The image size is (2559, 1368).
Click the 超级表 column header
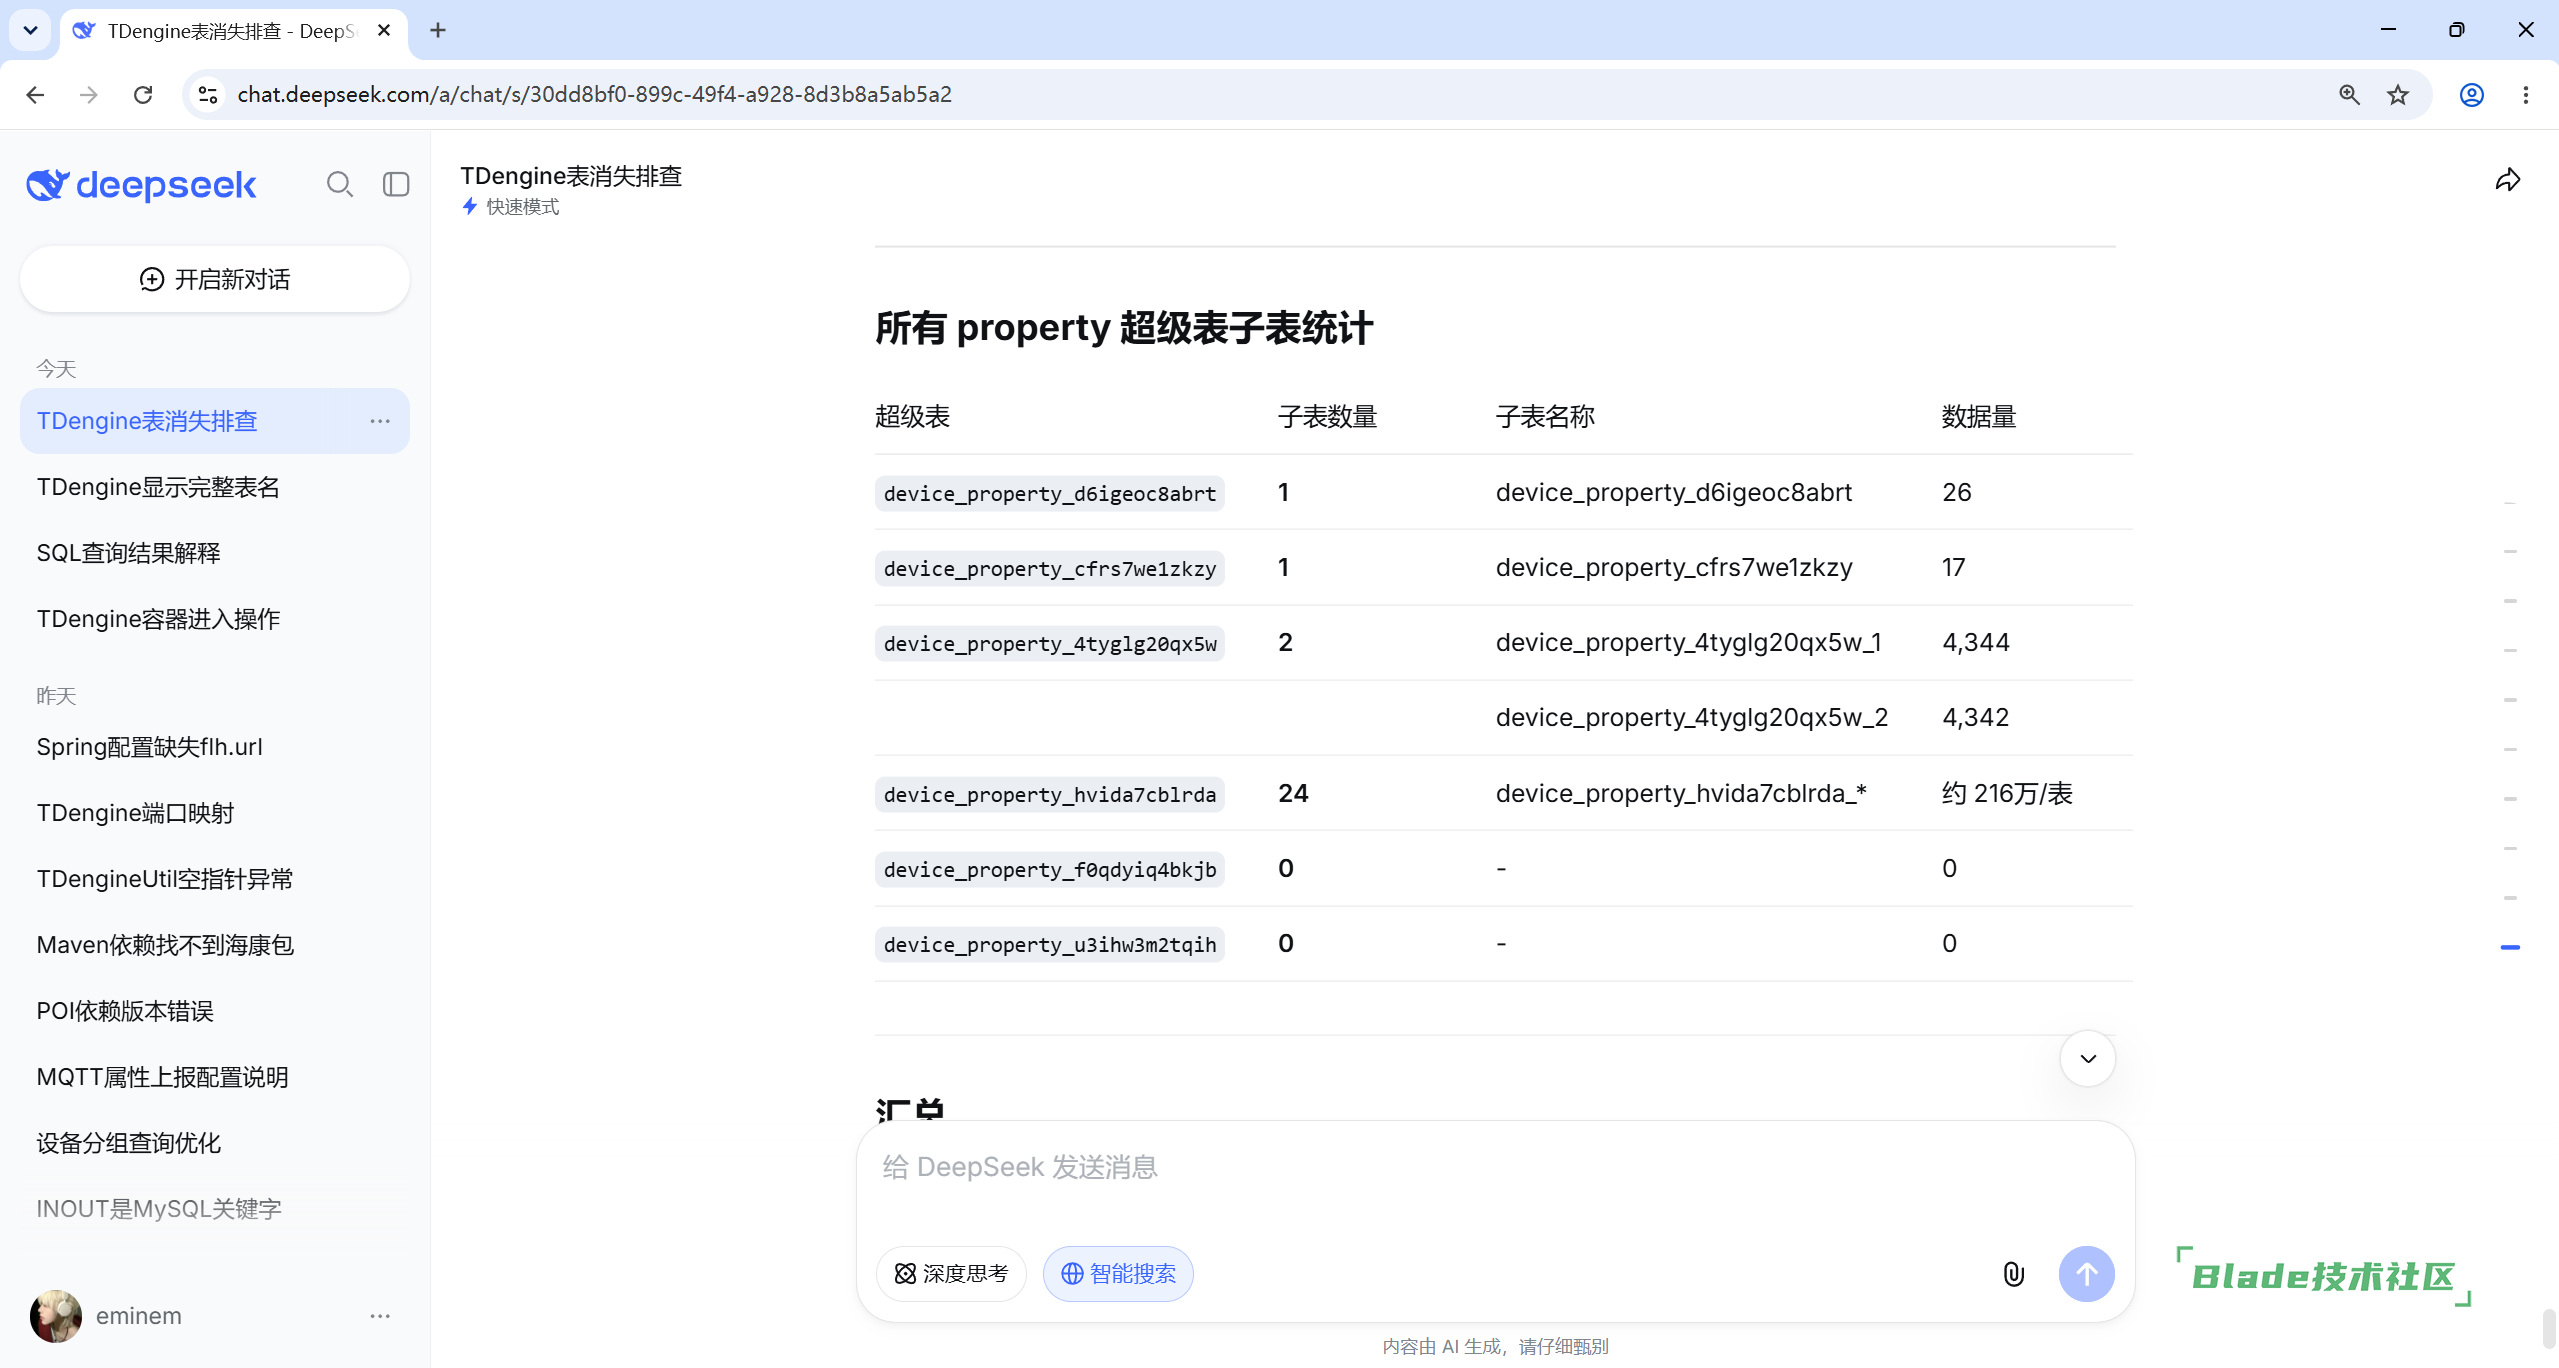click(x=912, y=417)
